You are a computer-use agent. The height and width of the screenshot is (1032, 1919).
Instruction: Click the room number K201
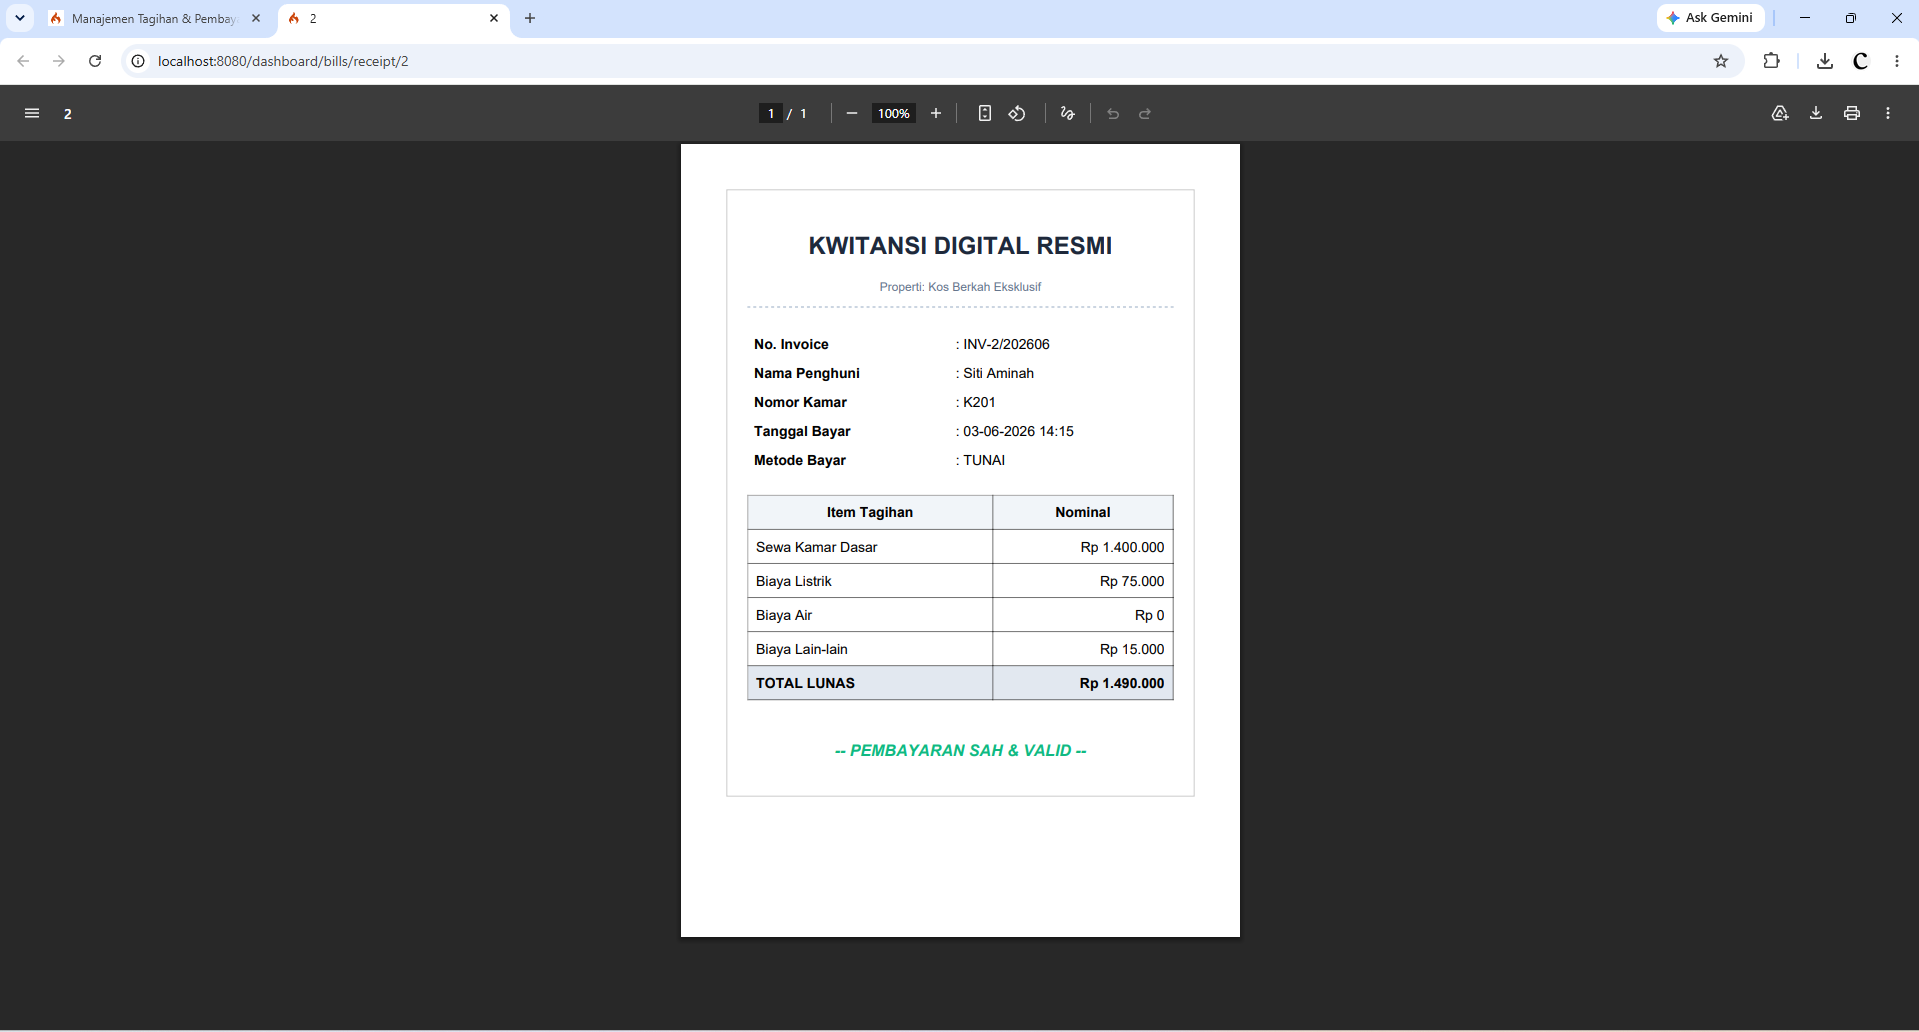coord(979,402)
